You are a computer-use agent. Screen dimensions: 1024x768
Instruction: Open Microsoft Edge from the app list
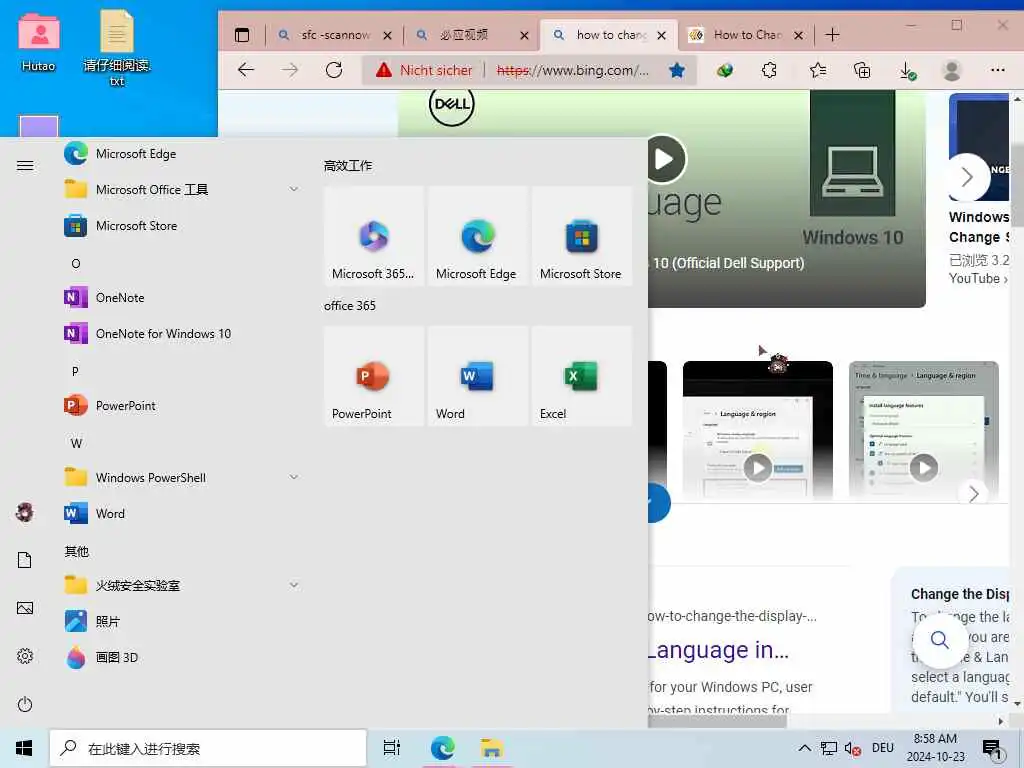(x=180, y=153)
